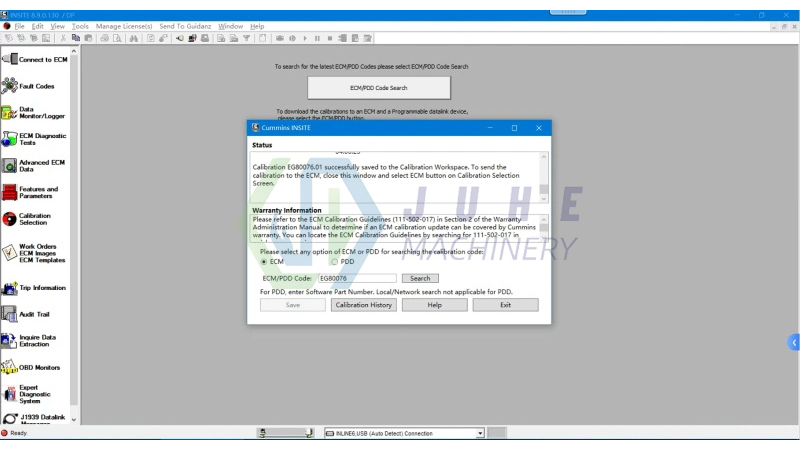This screenshot has height=450, width=800.
Task: Click the ECM/PDD Code input field
Action: (357, 278)
